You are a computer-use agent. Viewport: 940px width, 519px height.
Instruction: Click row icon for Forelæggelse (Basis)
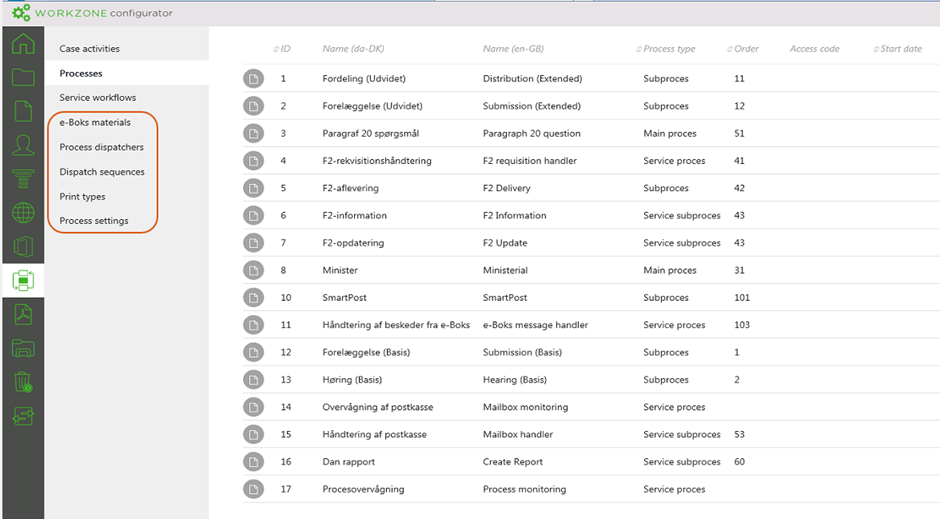point(254,352)
